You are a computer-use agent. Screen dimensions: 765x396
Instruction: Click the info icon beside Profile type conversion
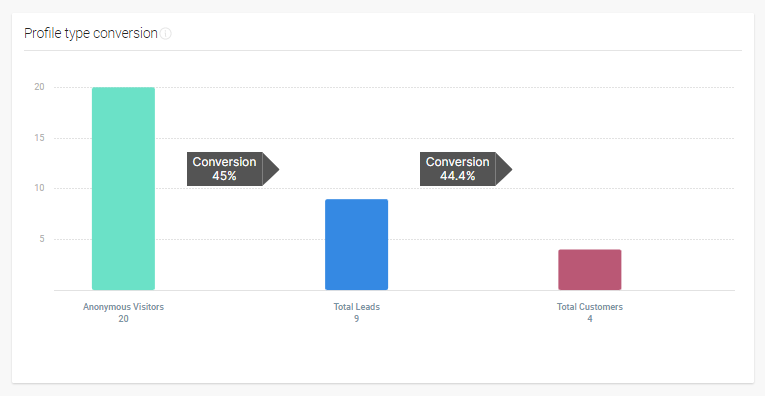point(166,34)
